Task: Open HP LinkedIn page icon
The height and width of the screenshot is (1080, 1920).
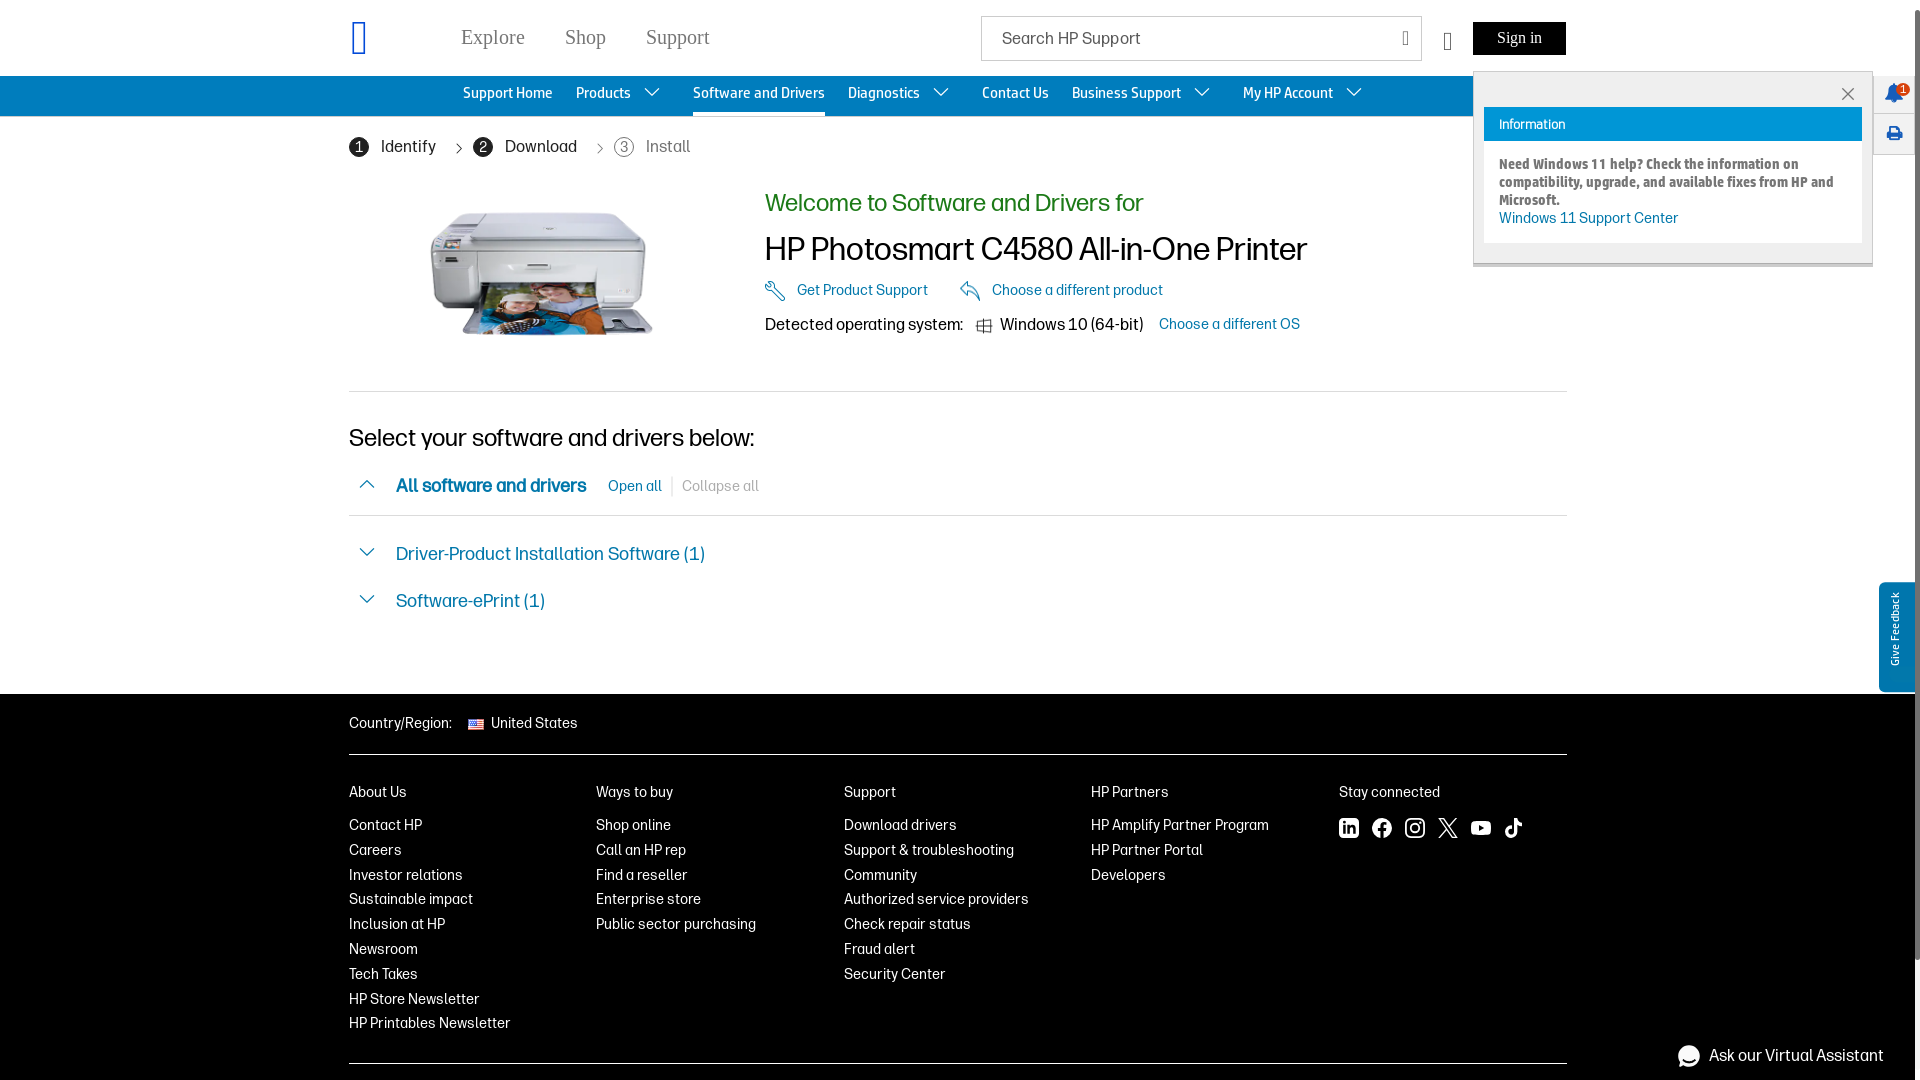Action: (x=1349, y=828)
